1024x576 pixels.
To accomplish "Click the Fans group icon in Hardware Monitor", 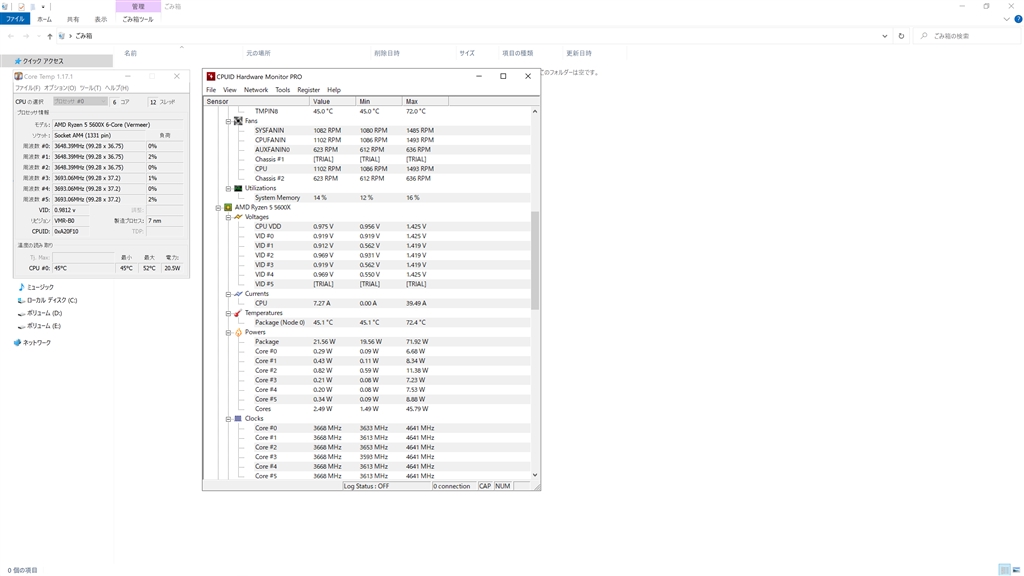I will tap(238, 121).
